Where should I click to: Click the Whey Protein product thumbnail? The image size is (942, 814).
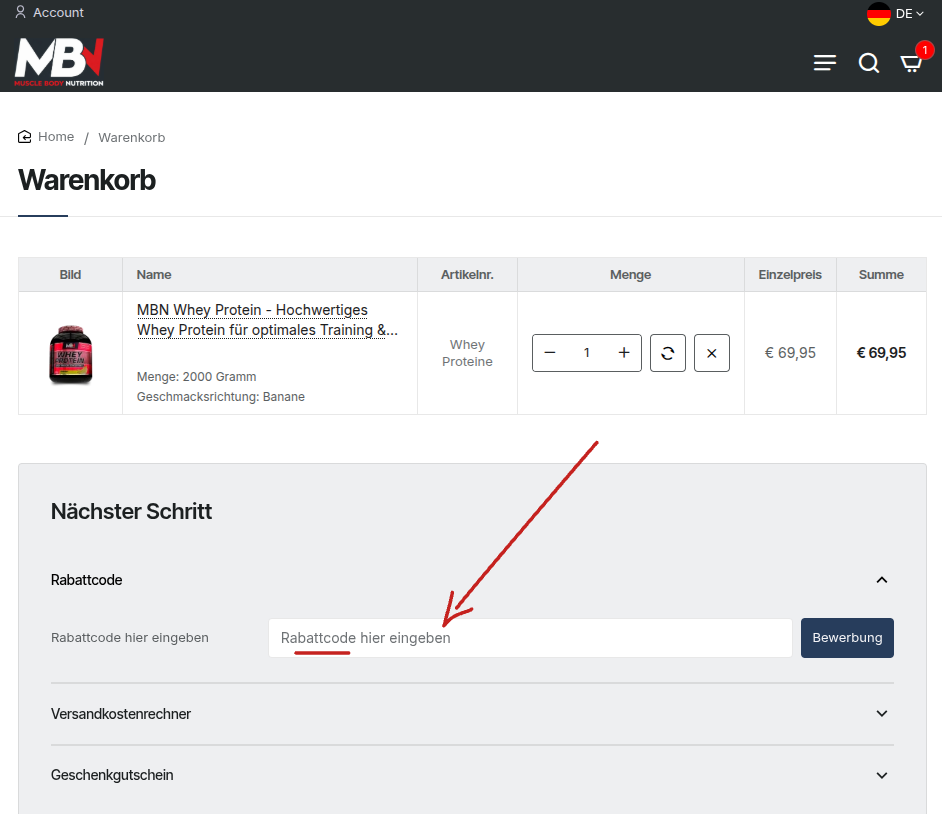tap(70, 352)
